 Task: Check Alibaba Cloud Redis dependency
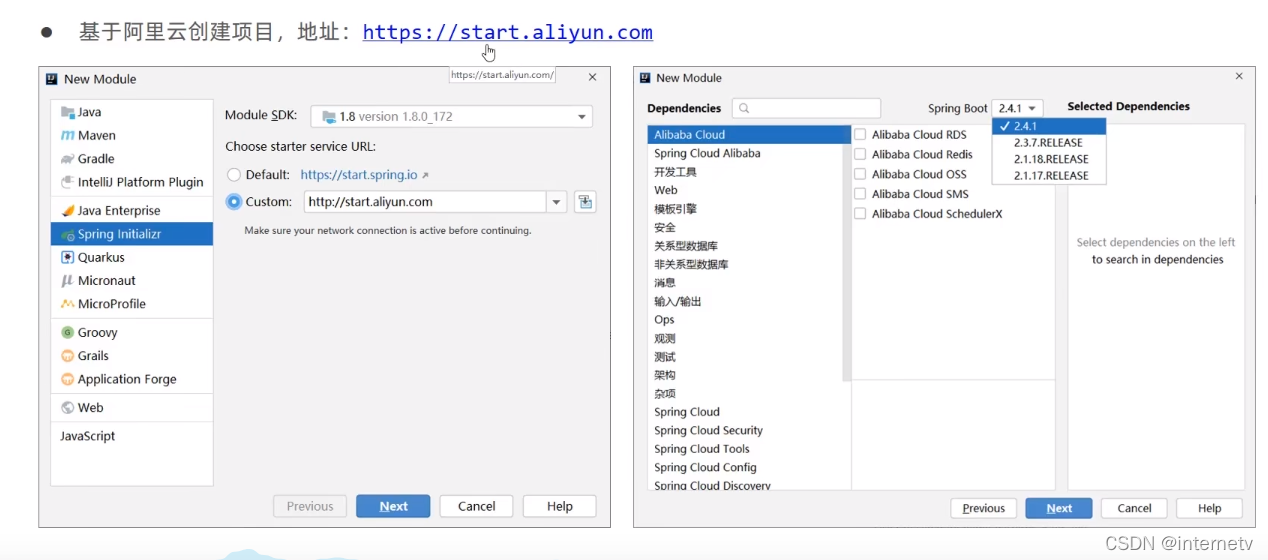pyautogui.click(x=860, y=154)
